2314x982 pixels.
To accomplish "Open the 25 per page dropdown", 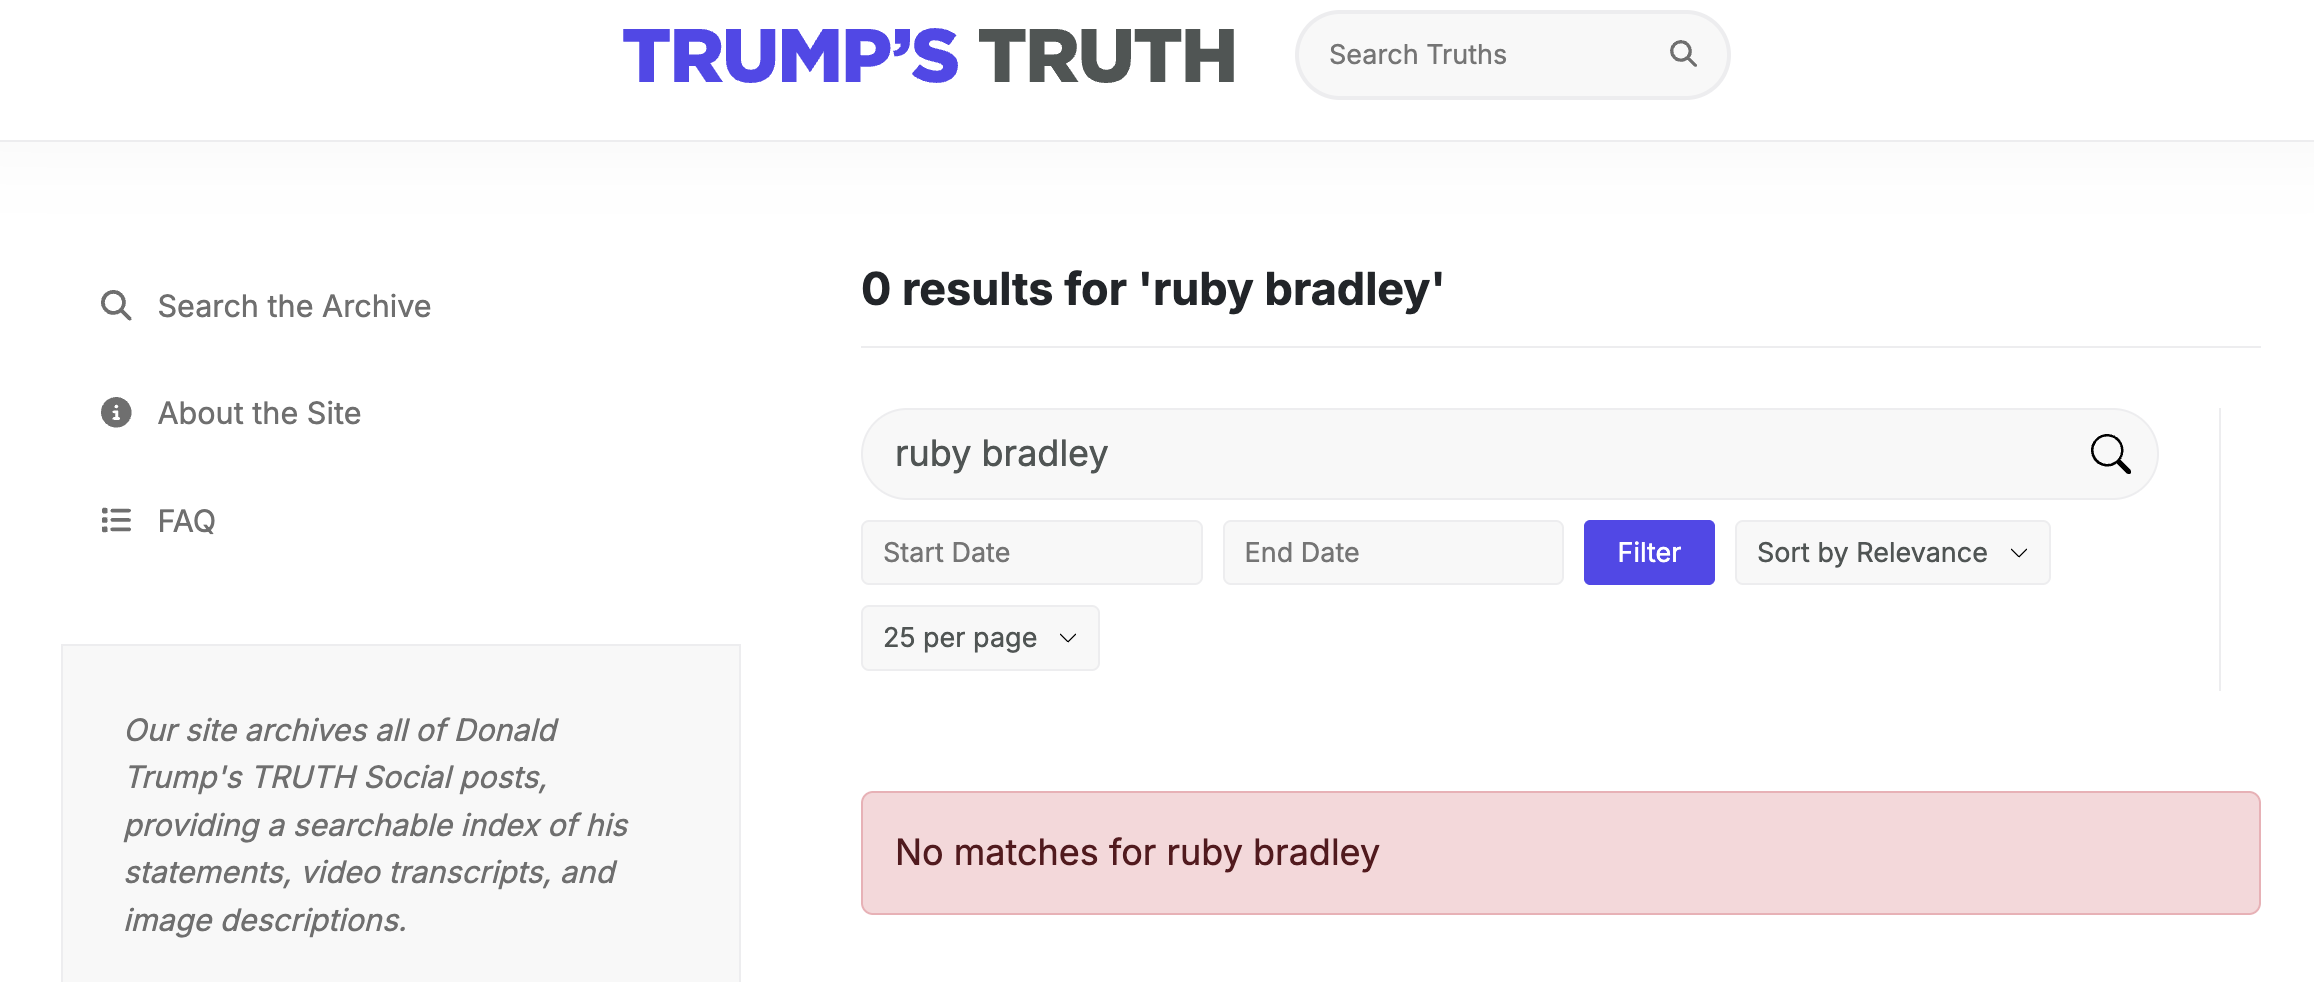I will point(980,638).
